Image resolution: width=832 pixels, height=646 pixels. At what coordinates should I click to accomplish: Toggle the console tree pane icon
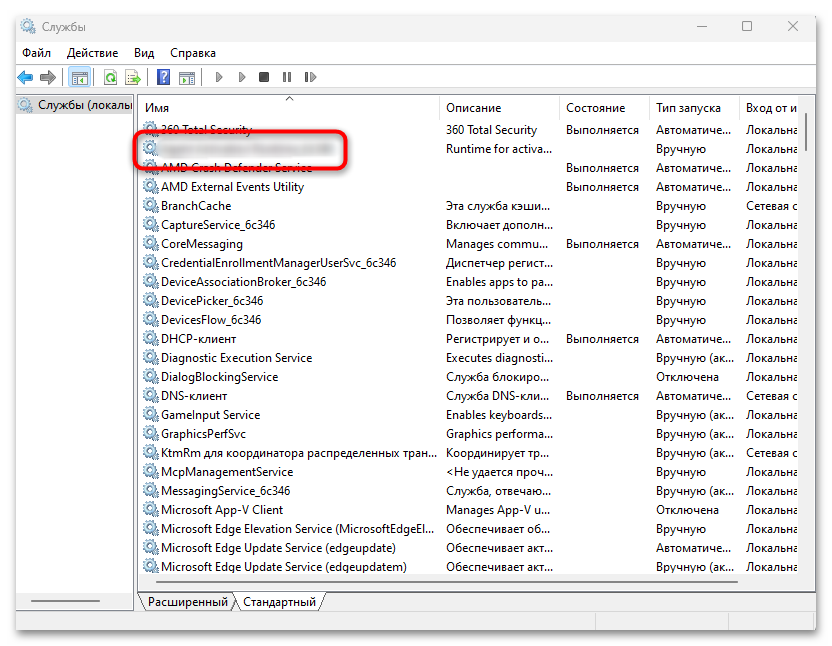(80, 77)
